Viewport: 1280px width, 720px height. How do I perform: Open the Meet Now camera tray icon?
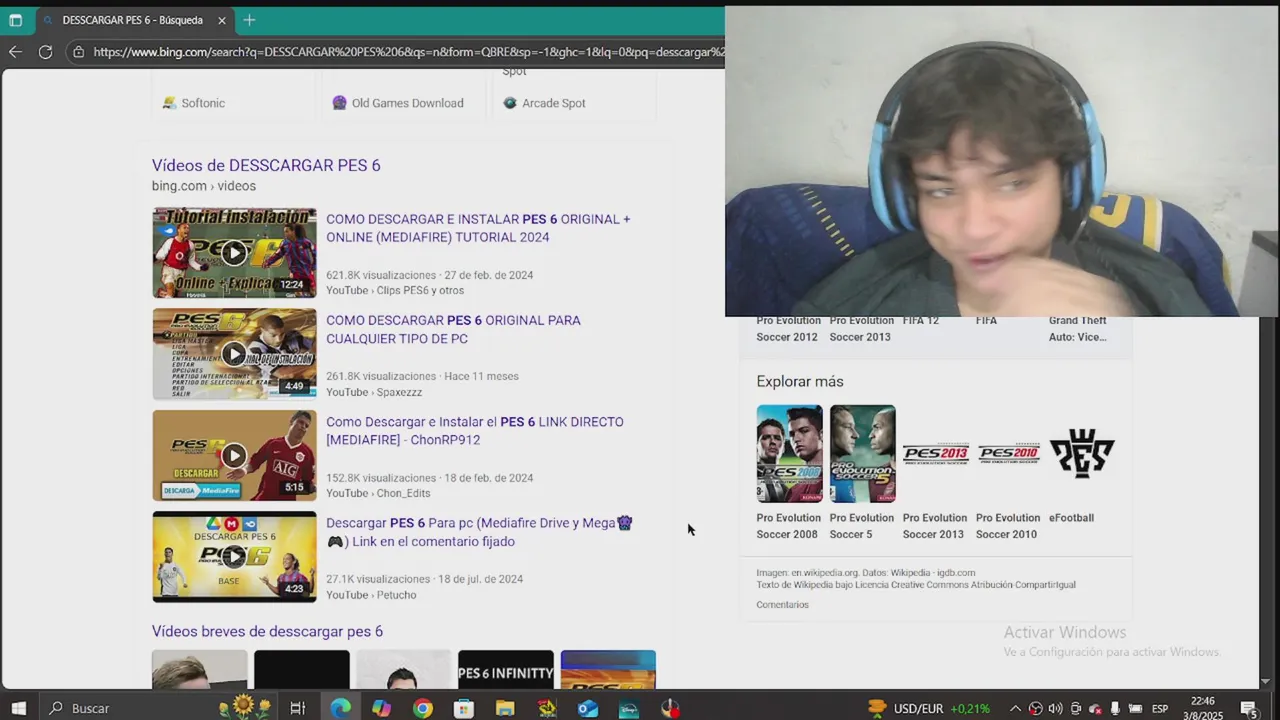coord(1075,708)
